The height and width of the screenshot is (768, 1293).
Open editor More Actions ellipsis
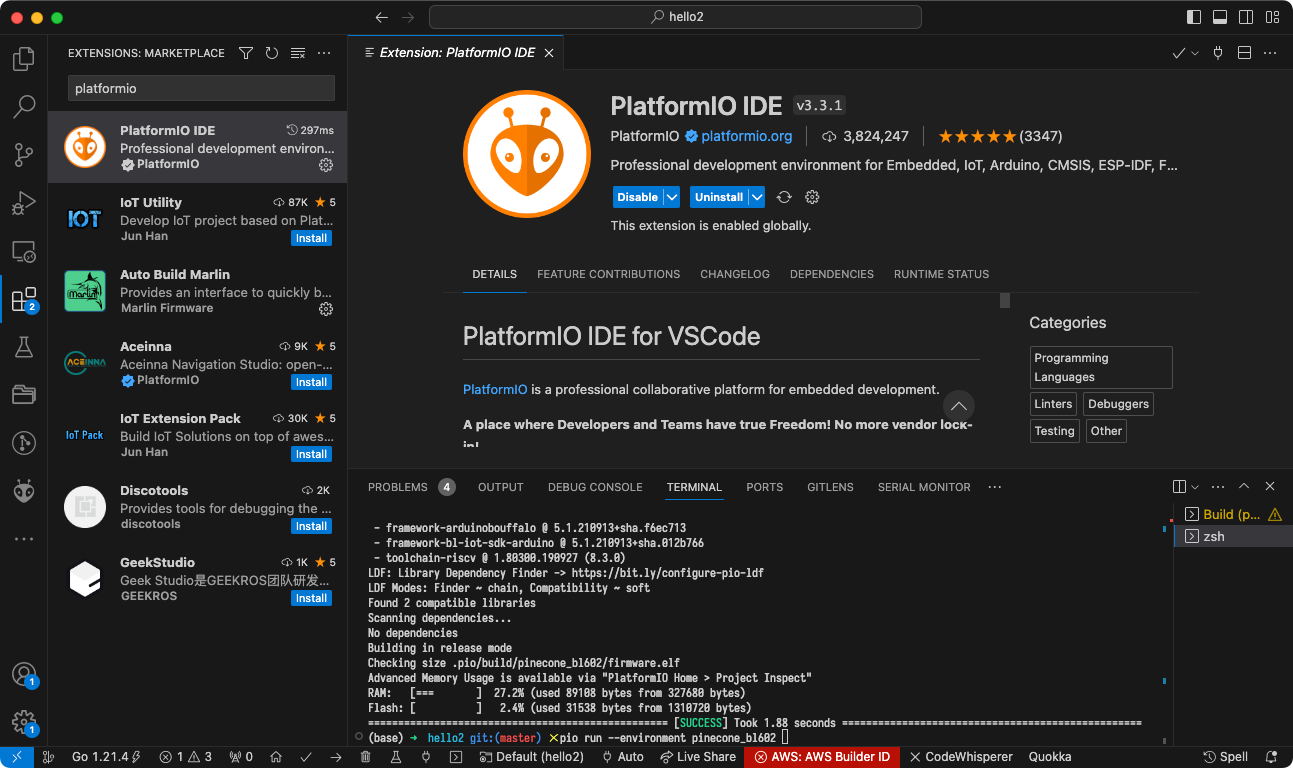coord(1271,53)
